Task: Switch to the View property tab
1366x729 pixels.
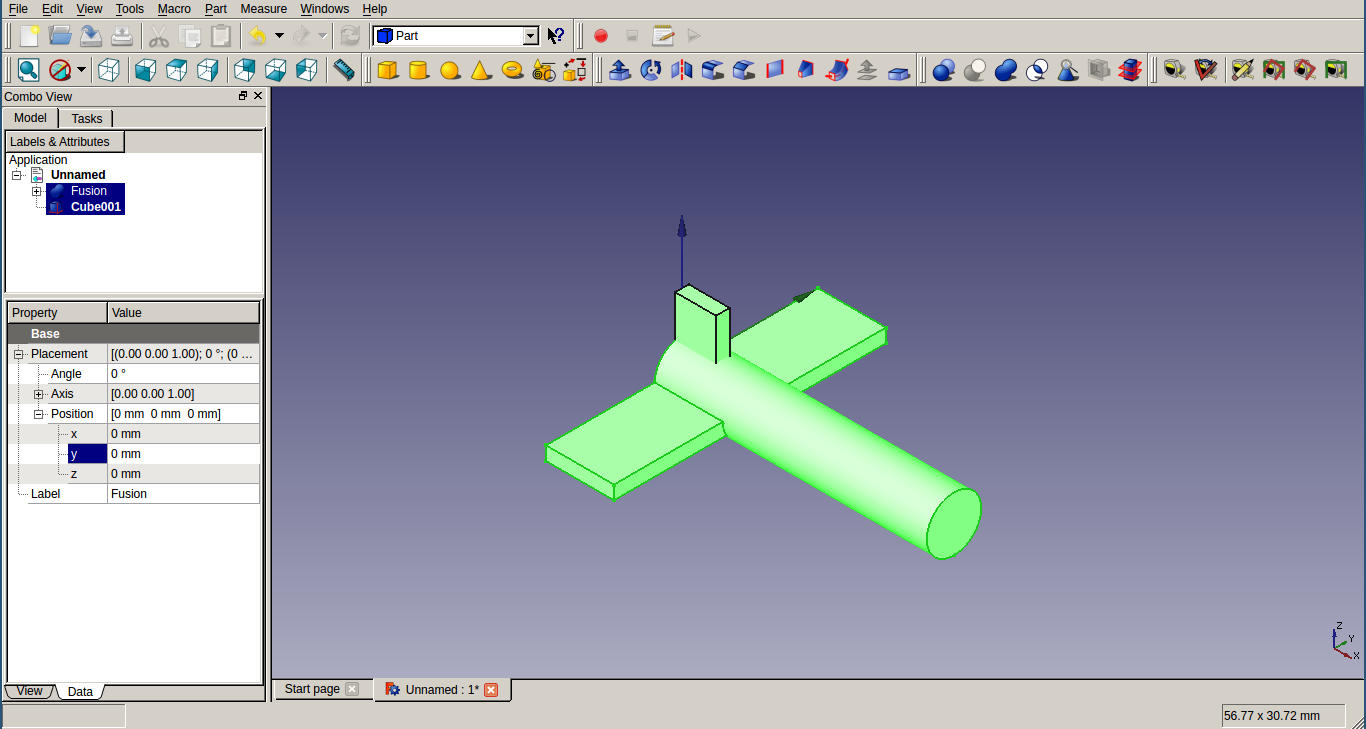Action: click(30, 691)
